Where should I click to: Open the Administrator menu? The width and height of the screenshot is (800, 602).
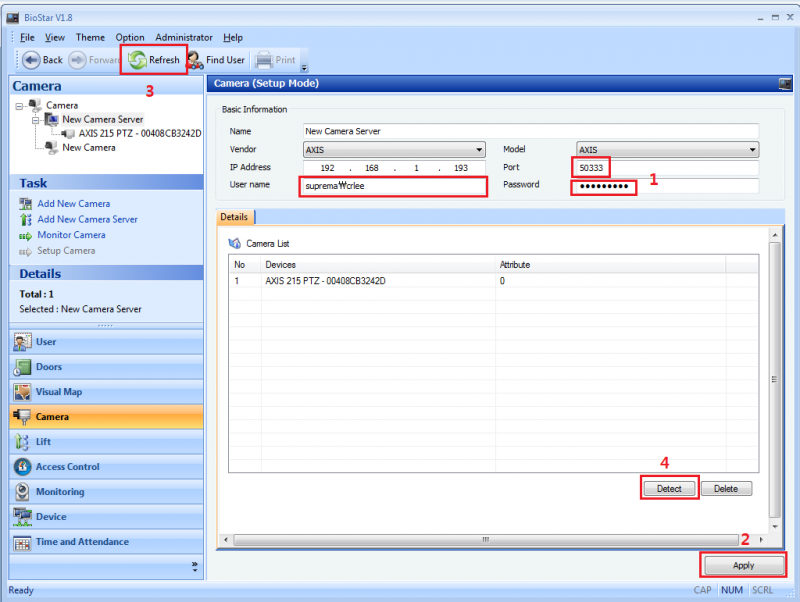183,38
